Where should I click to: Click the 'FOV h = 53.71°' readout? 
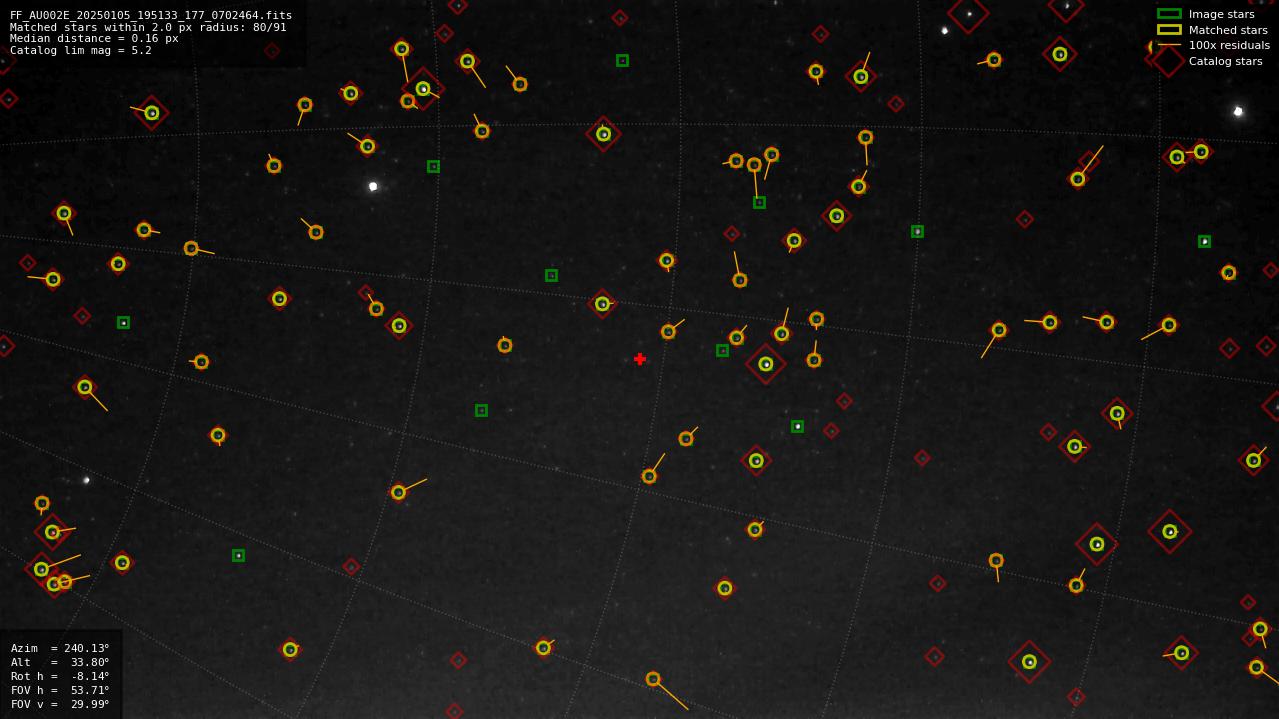point(60,690)
